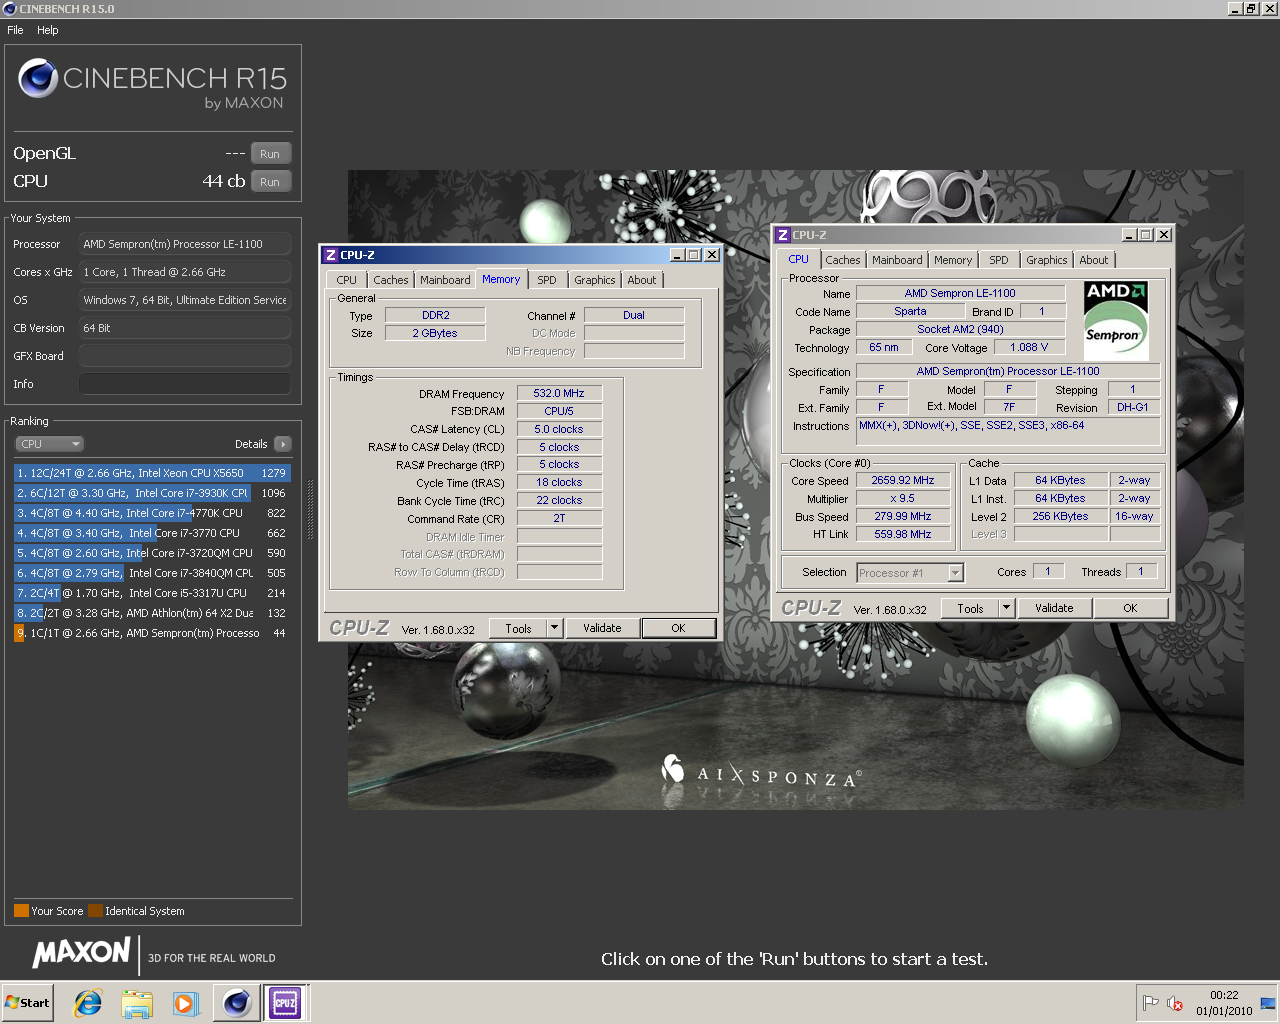Select the Core i7-3840QM ranking row

click(x=152, y=573)
